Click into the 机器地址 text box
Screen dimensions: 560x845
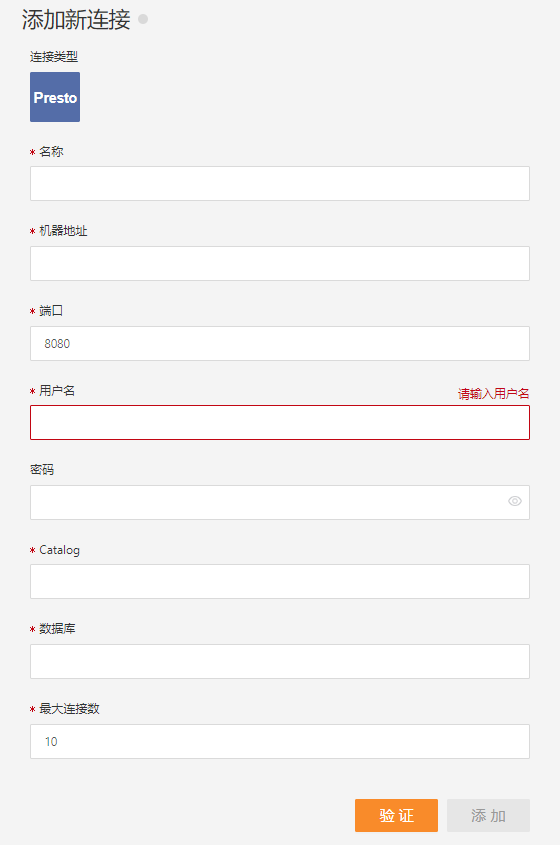coord(280,264)
